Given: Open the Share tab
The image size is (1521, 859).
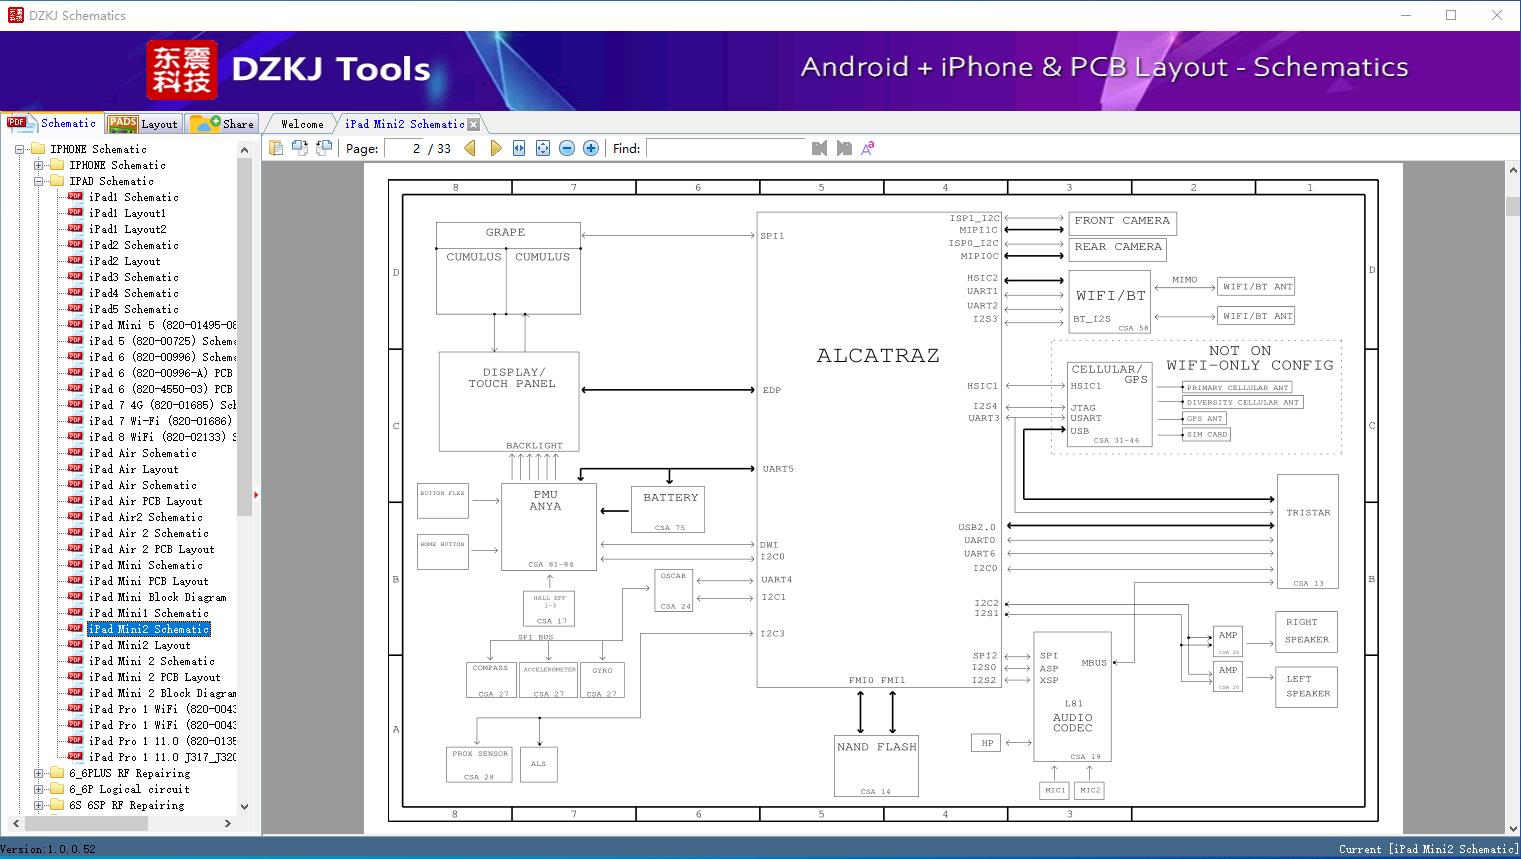Looking at the screenshot, I should (222, 124).
